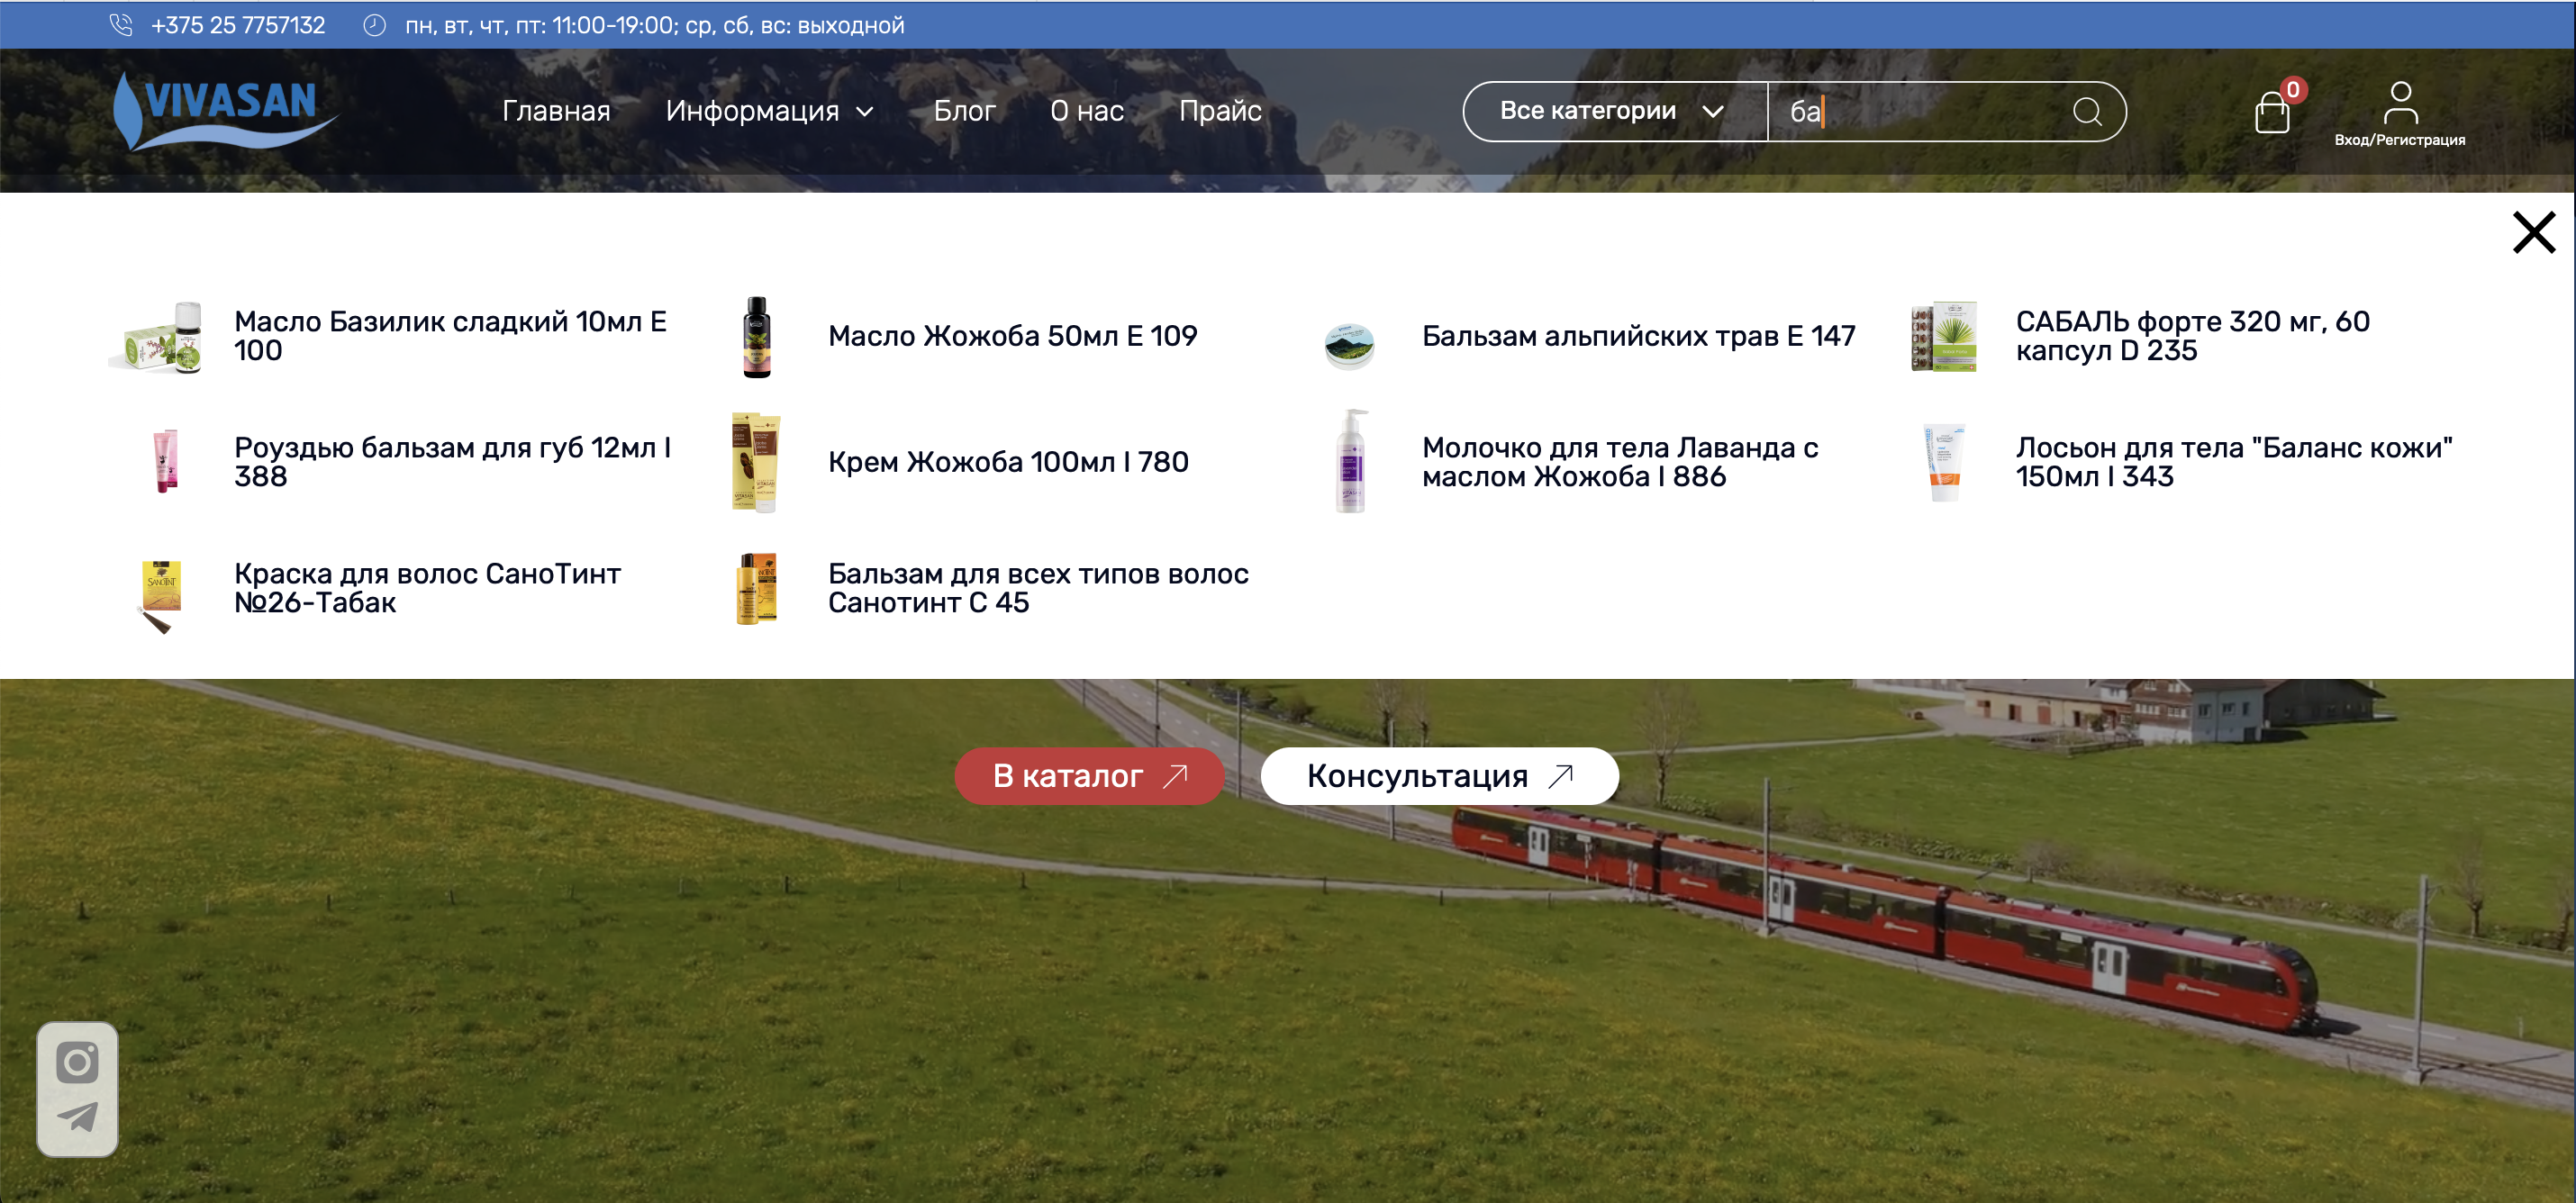Click the magnifier search icon
The width and height of the screenshot is (2576, 1203).
click(2087, 111)
